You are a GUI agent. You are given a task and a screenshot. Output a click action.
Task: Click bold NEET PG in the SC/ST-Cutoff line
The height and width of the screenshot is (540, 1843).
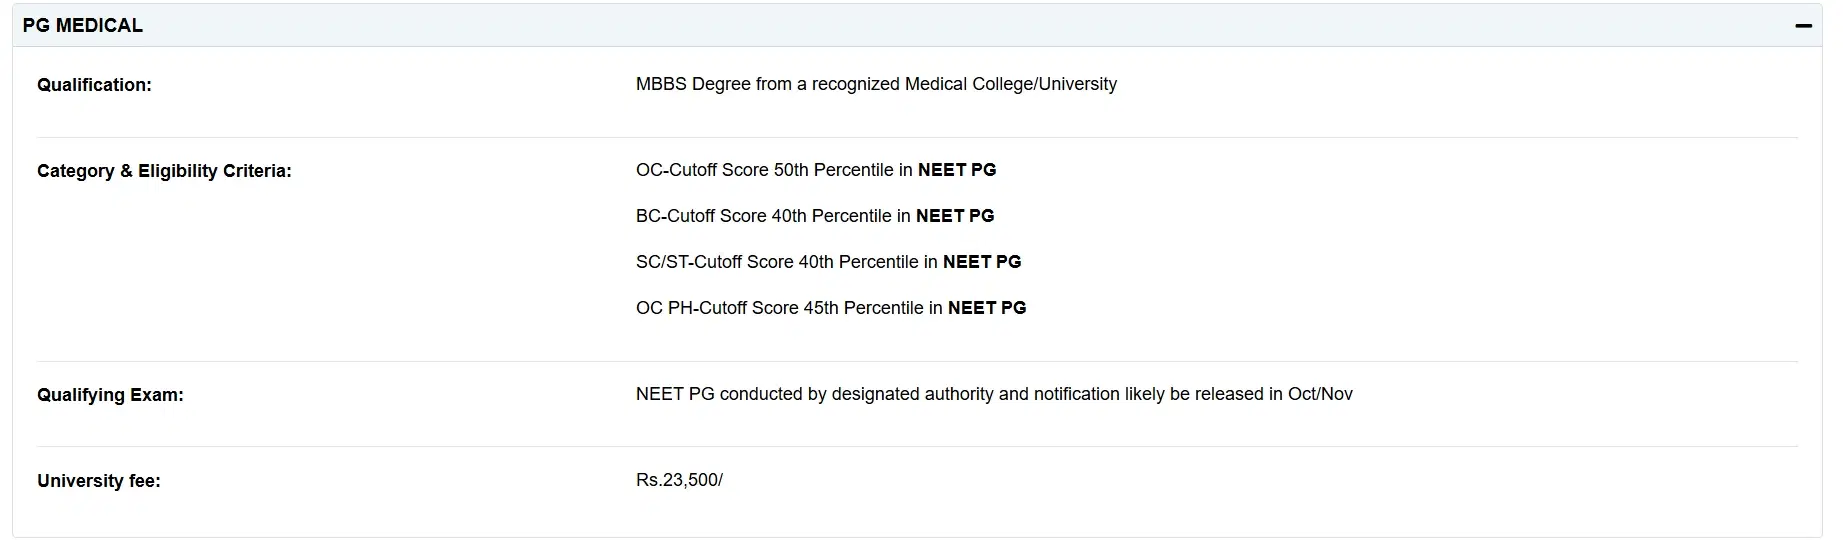coord(982,262)
